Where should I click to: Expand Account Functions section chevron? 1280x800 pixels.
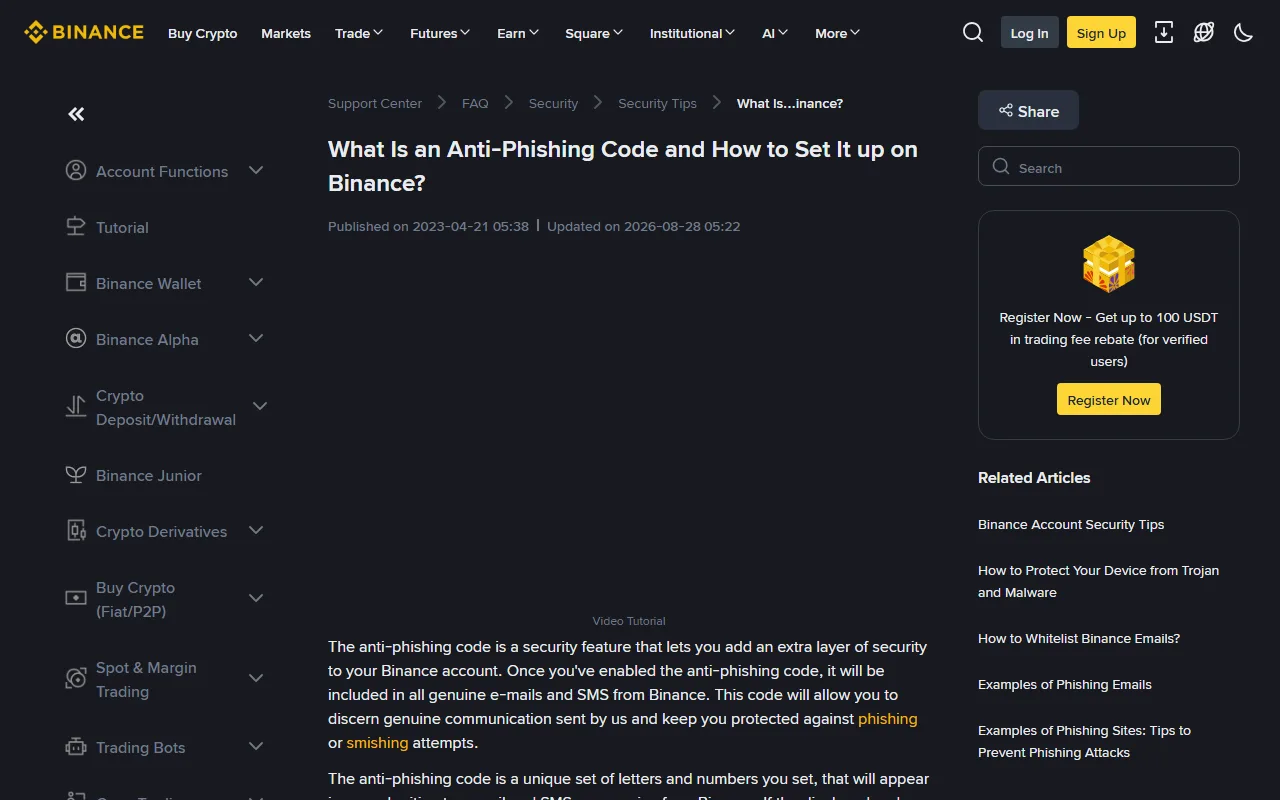[256, 171]
